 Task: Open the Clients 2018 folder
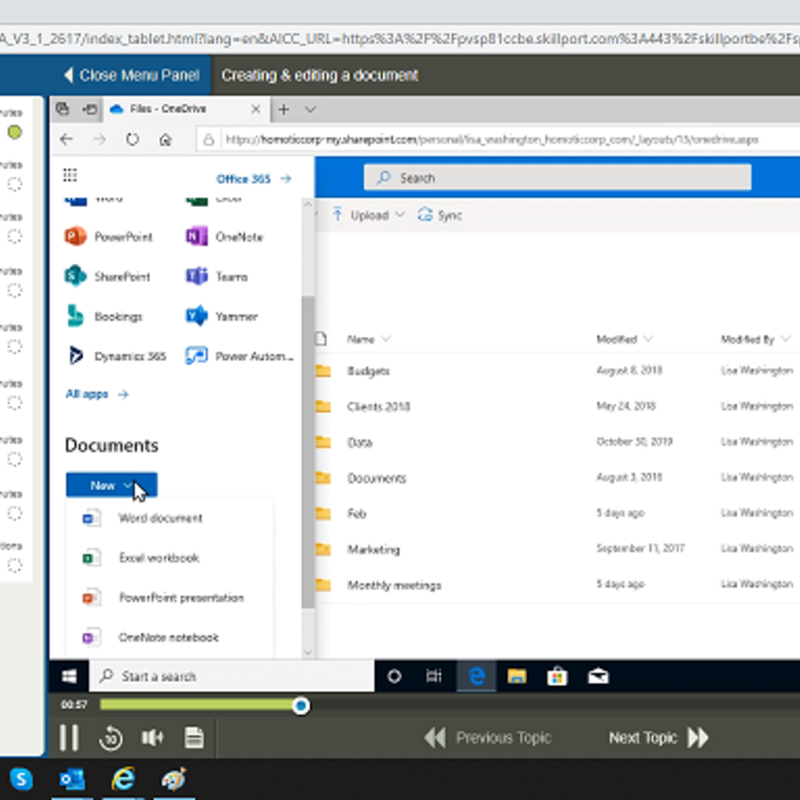coord(379,407)
